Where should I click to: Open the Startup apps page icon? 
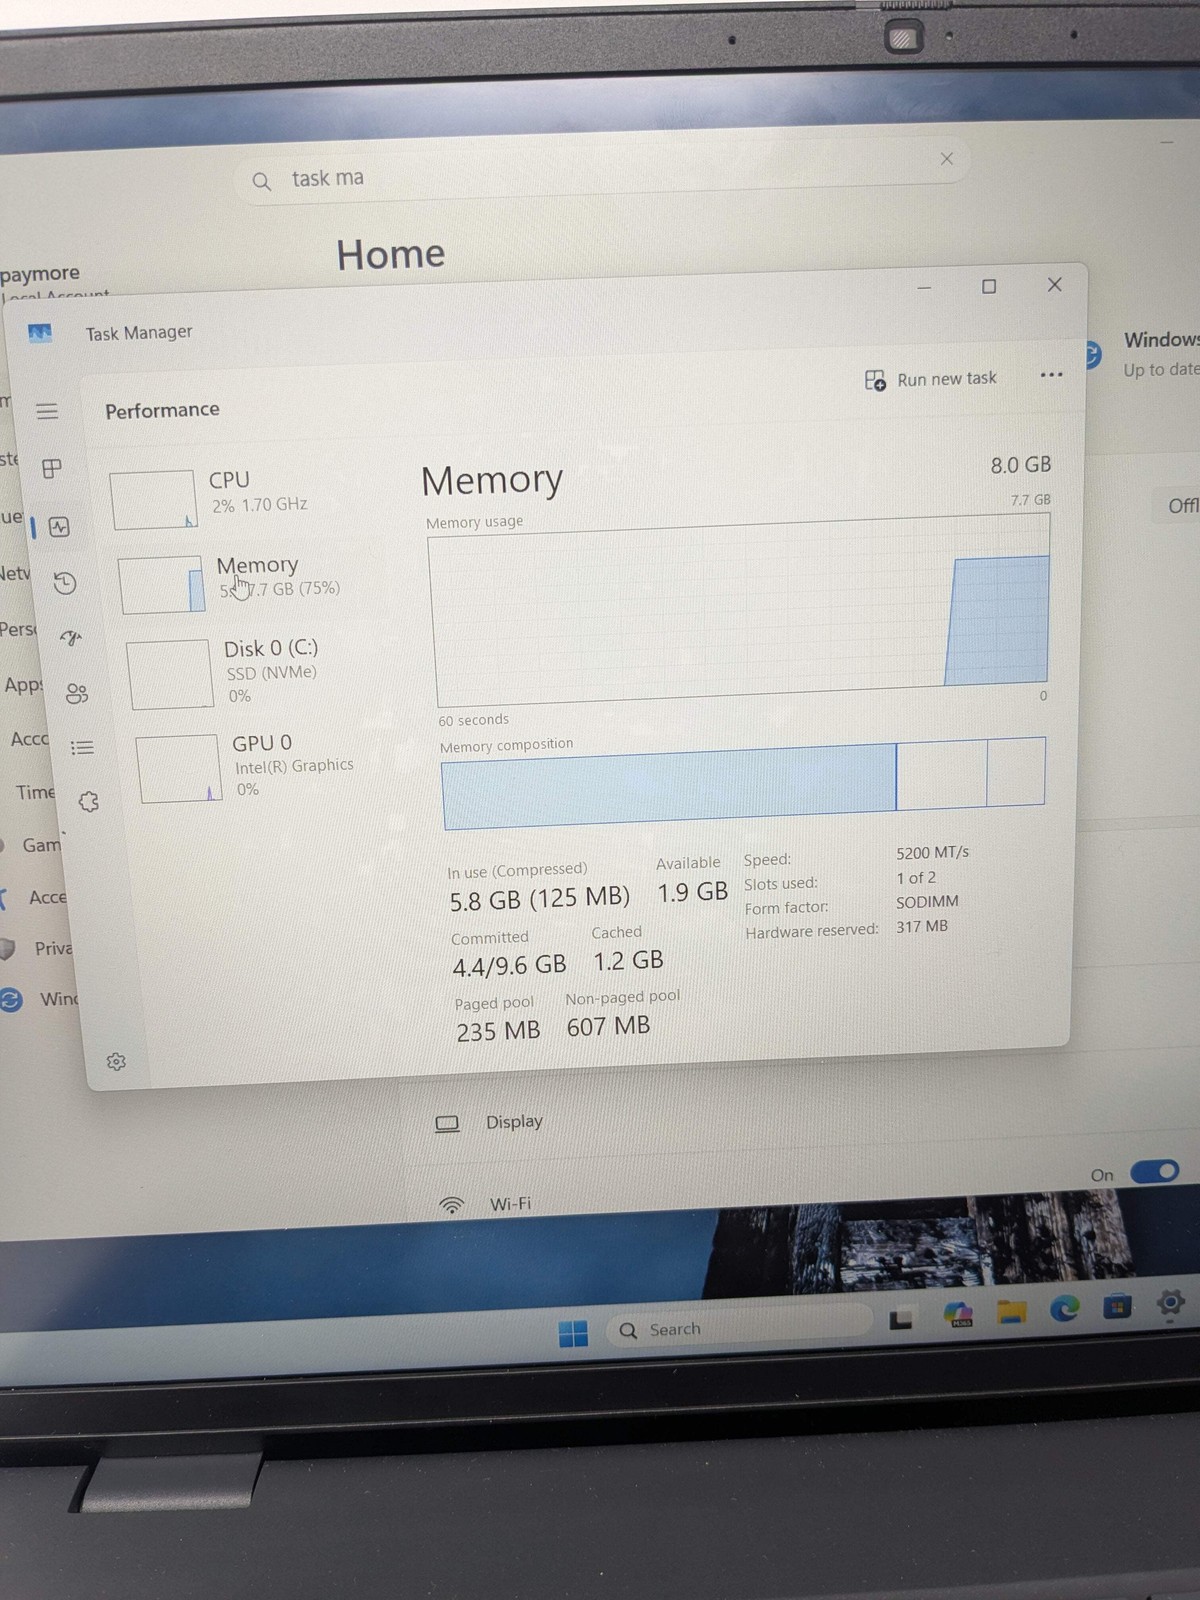point(71,637)
